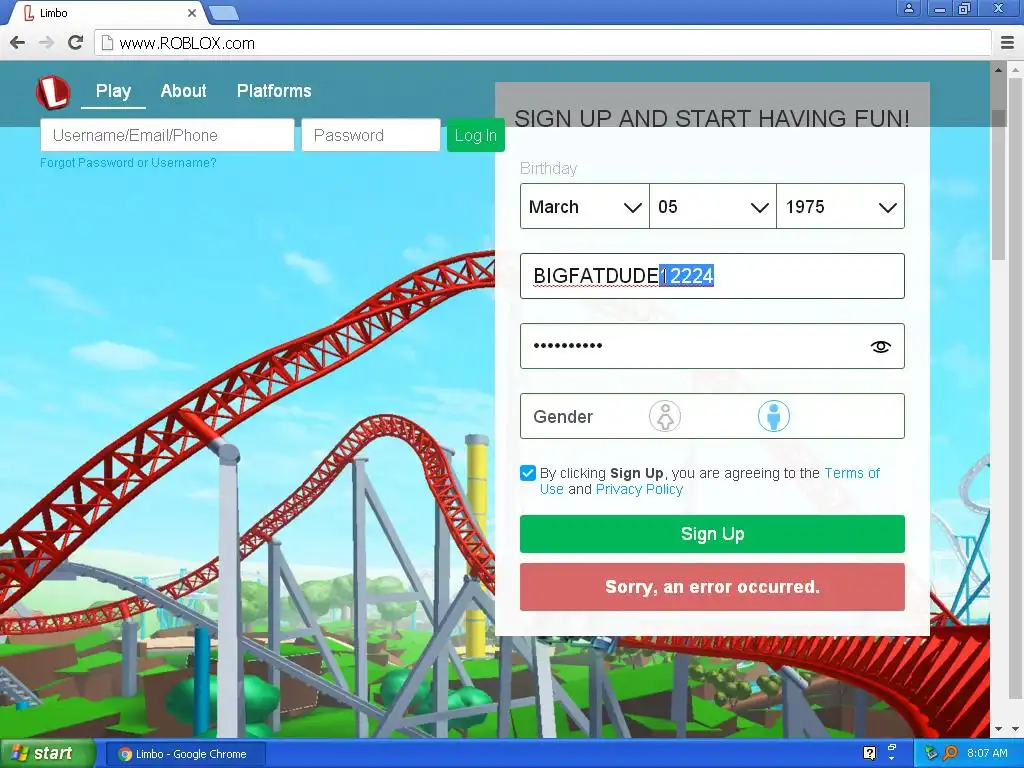
Task: Open the Chrome hamburger menu
Action: 1008,43
